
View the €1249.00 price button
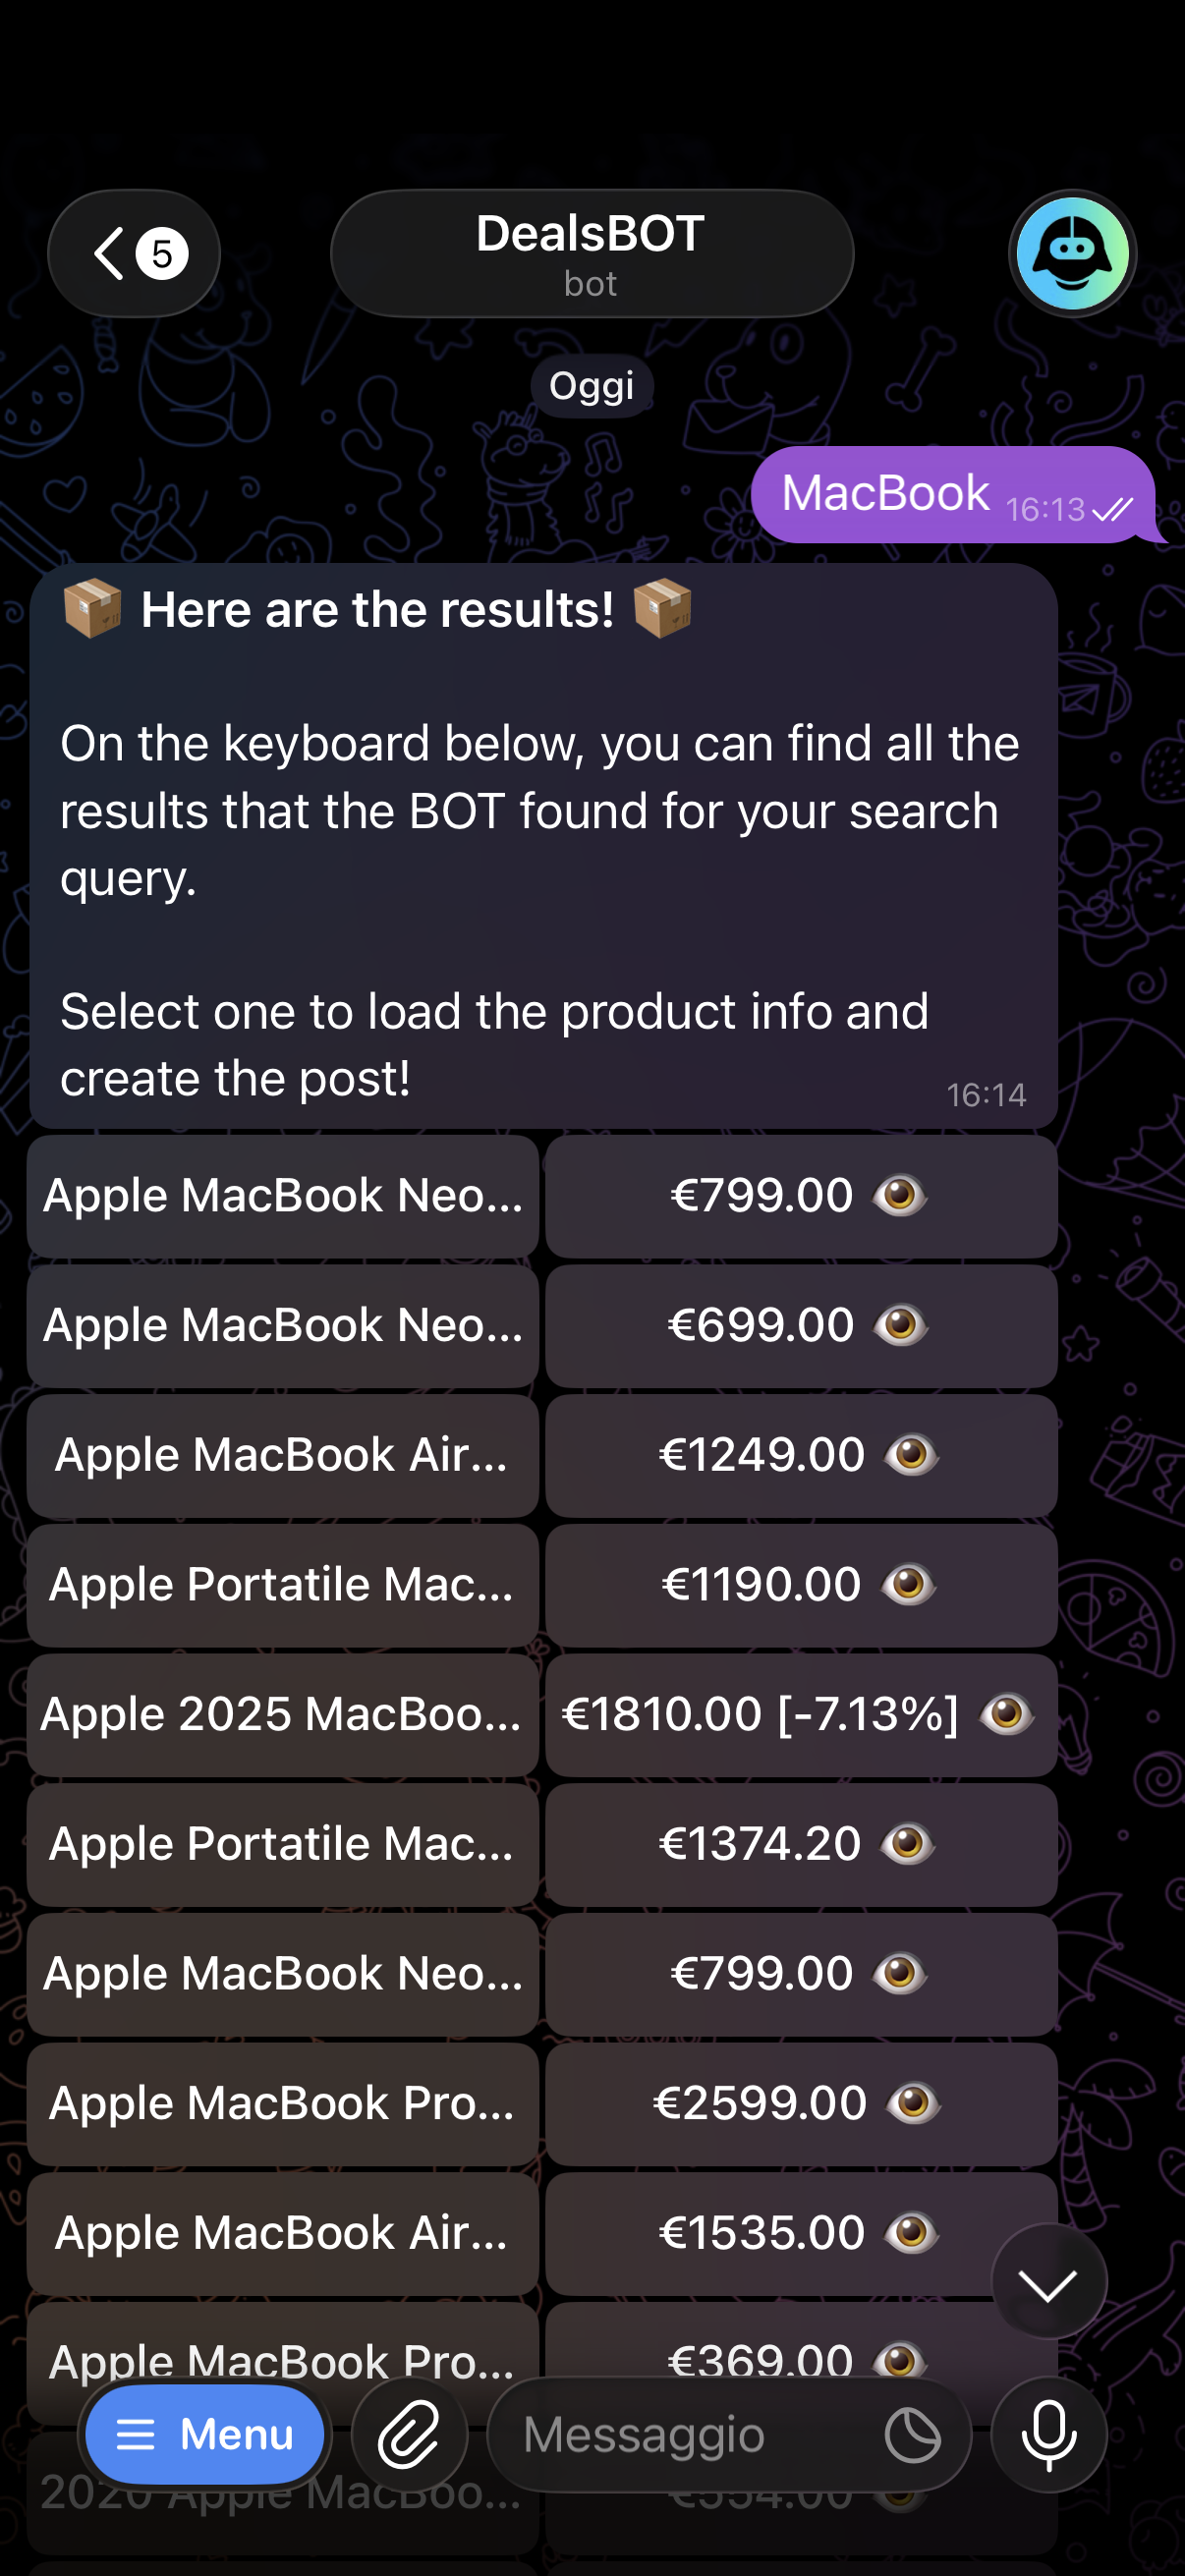point(801,1455)
